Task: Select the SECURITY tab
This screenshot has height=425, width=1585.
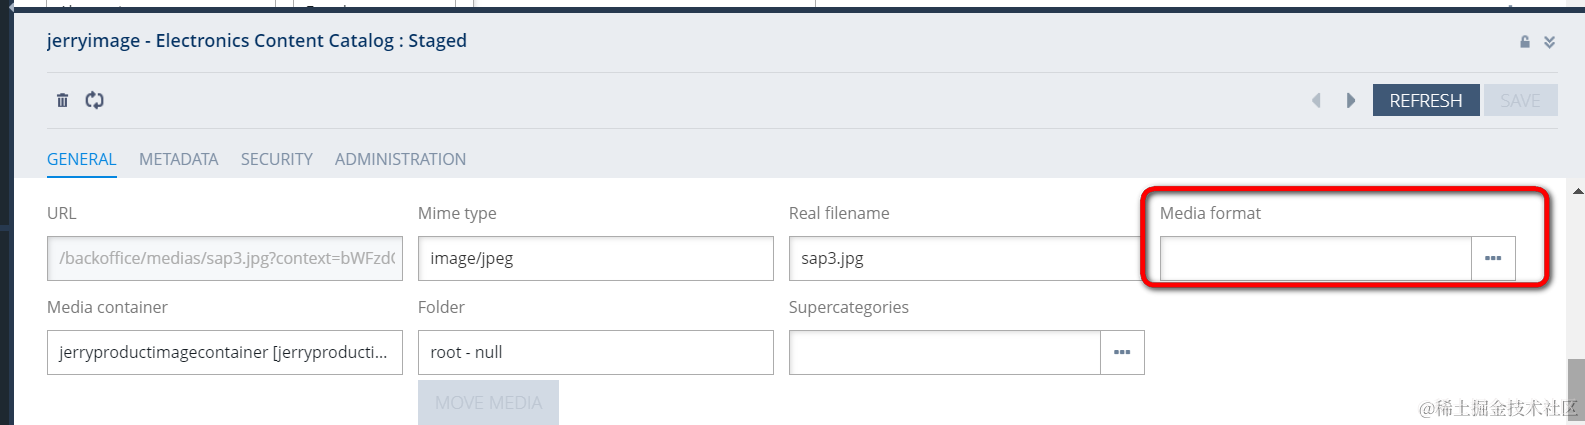Action: point(276,159)
